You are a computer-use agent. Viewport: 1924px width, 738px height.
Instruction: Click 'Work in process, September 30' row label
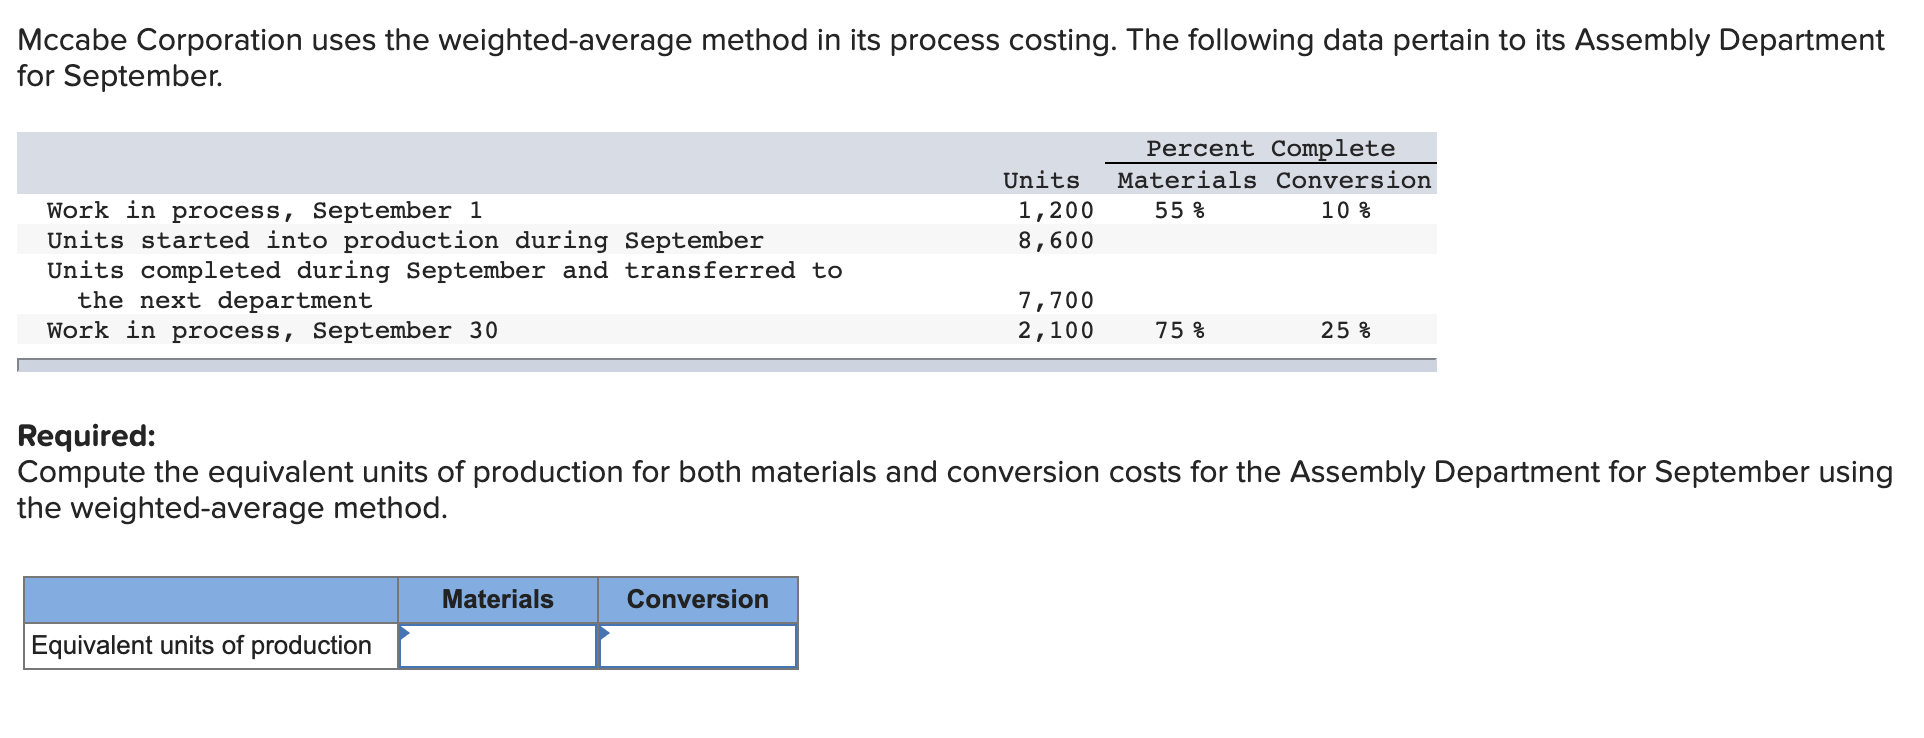(272, 330)
